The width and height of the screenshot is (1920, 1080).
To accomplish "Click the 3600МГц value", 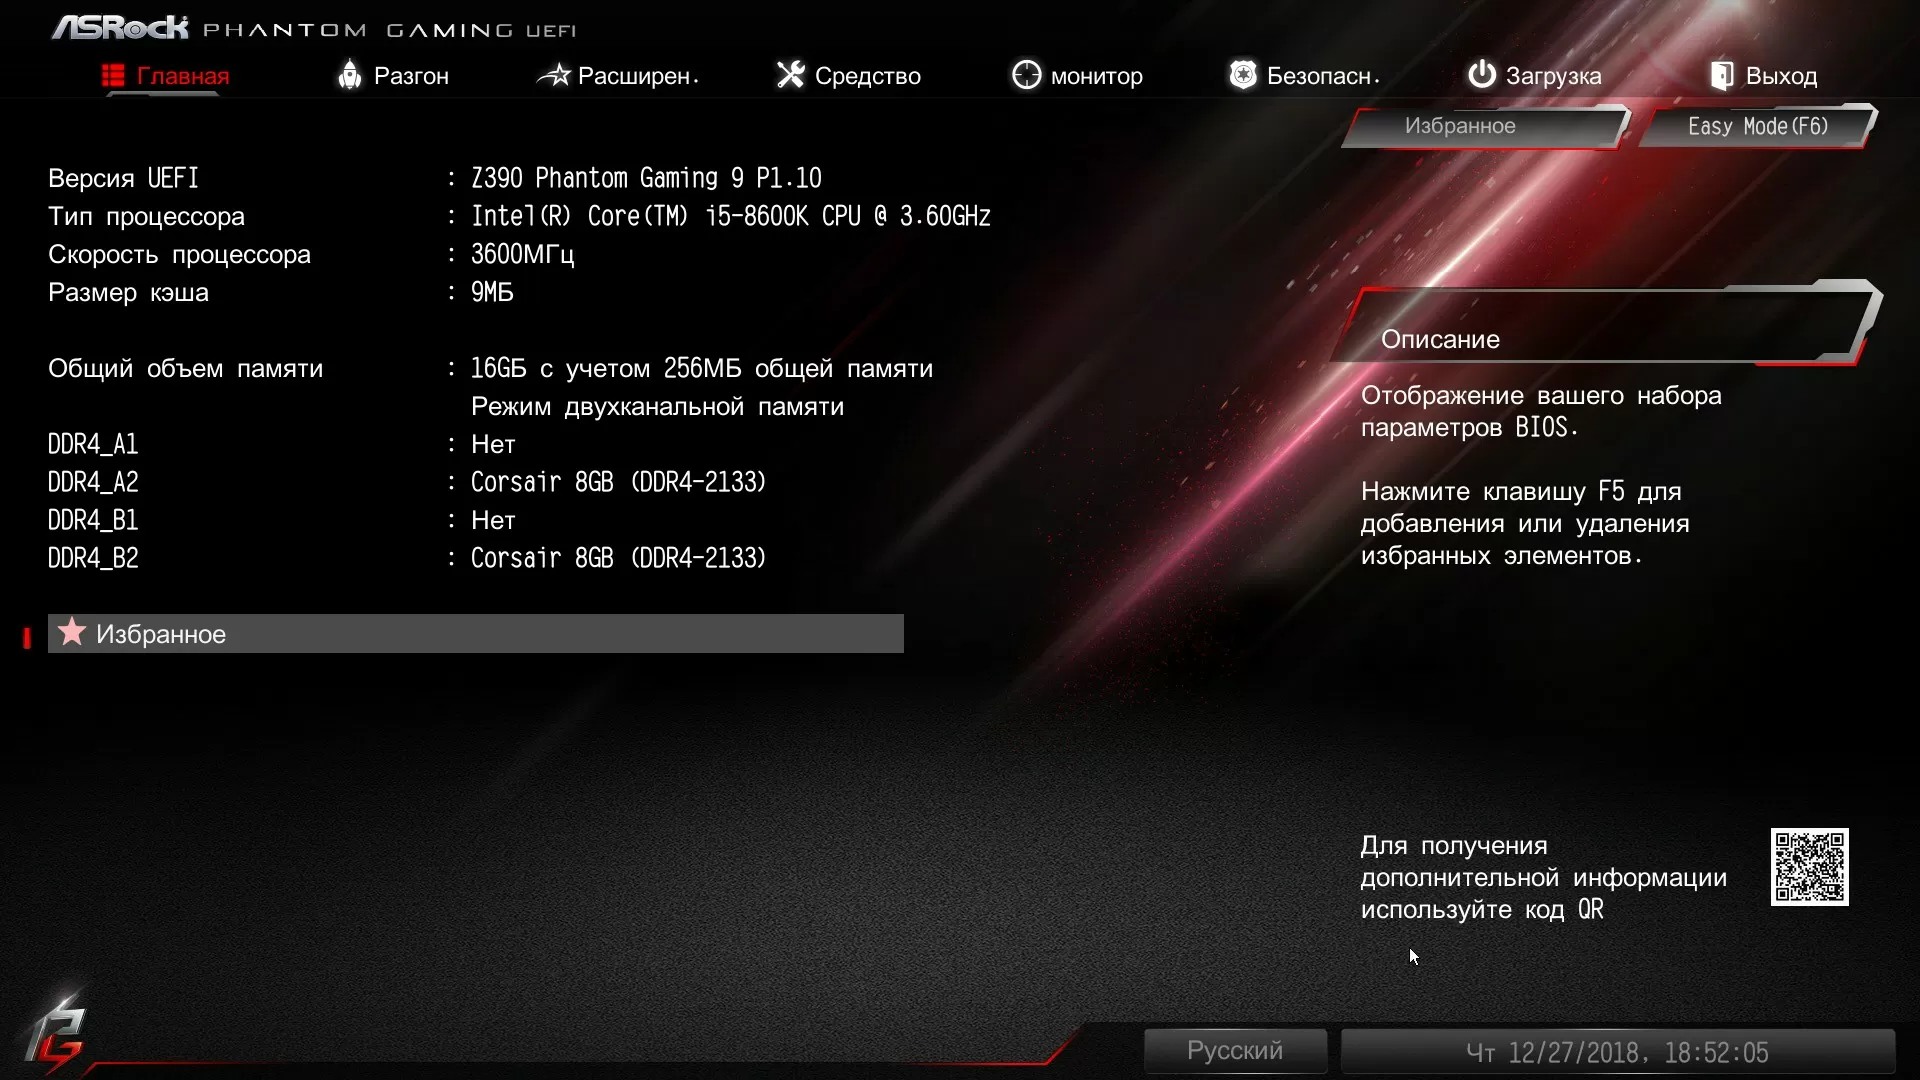I will click(522, 254).
